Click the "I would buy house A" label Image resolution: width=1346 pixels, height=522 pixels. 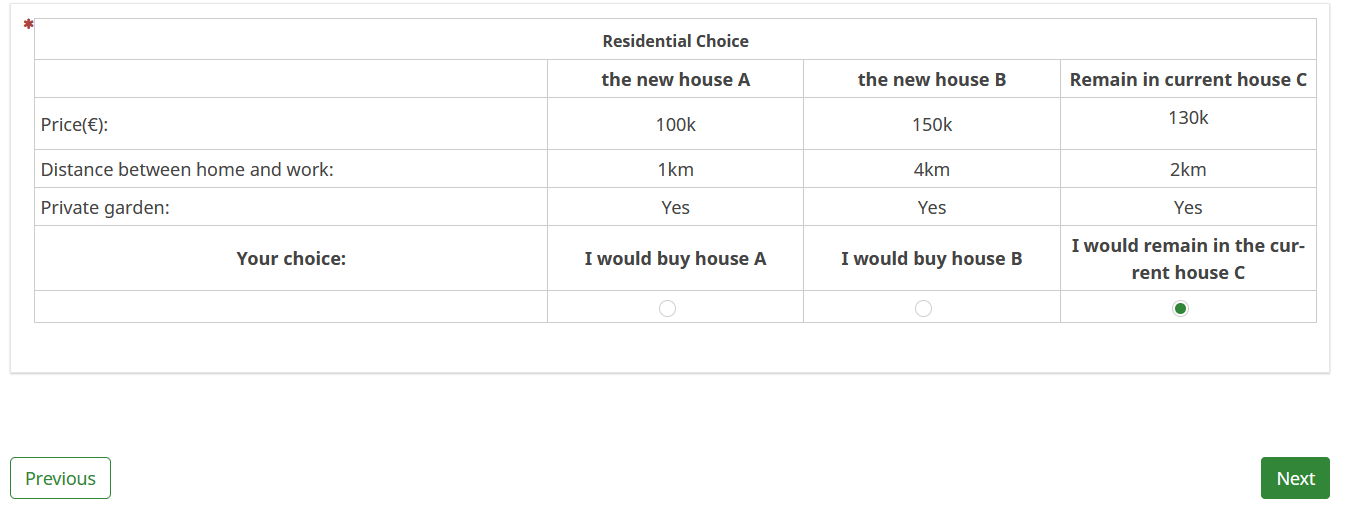coord(675,259)
